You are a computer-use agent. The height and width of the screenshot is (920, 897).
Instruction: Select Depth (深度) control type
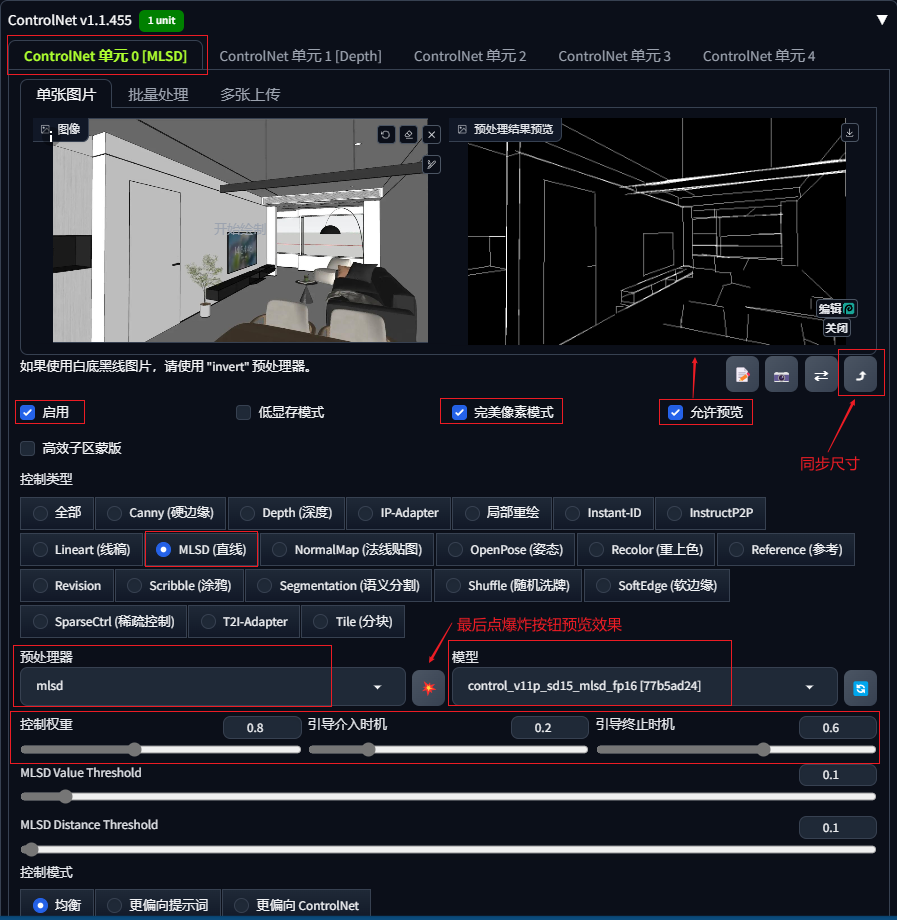(286, 513)
